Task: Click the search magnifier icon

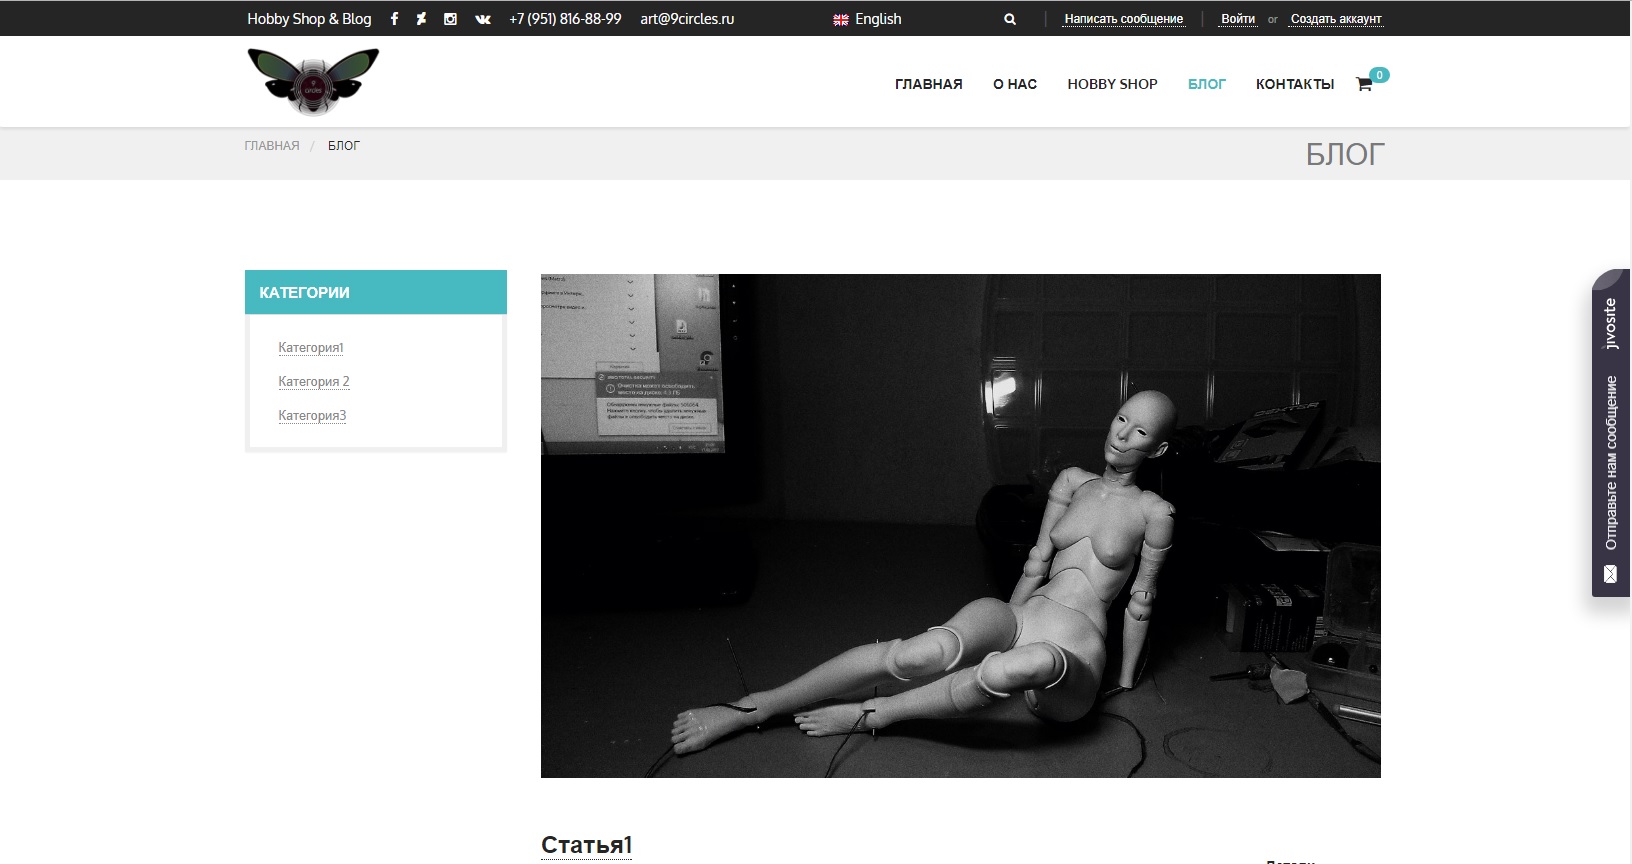Action: point(1010,19)
